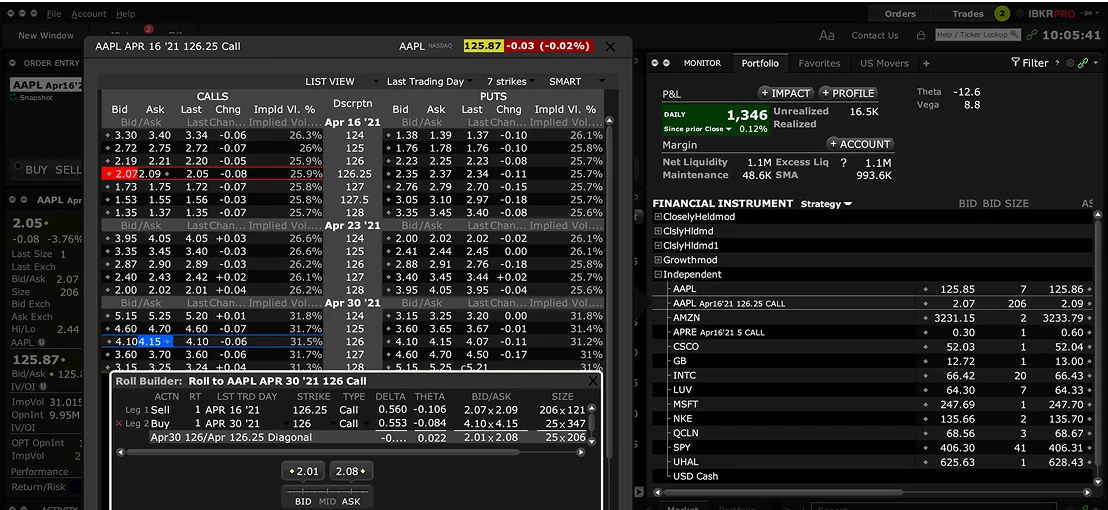The width and height of the screenshot is (1108, 510).
Task: Click the gear icon left of IBKRPRO
Action: pyautogui.click(x=1021, y=13)
